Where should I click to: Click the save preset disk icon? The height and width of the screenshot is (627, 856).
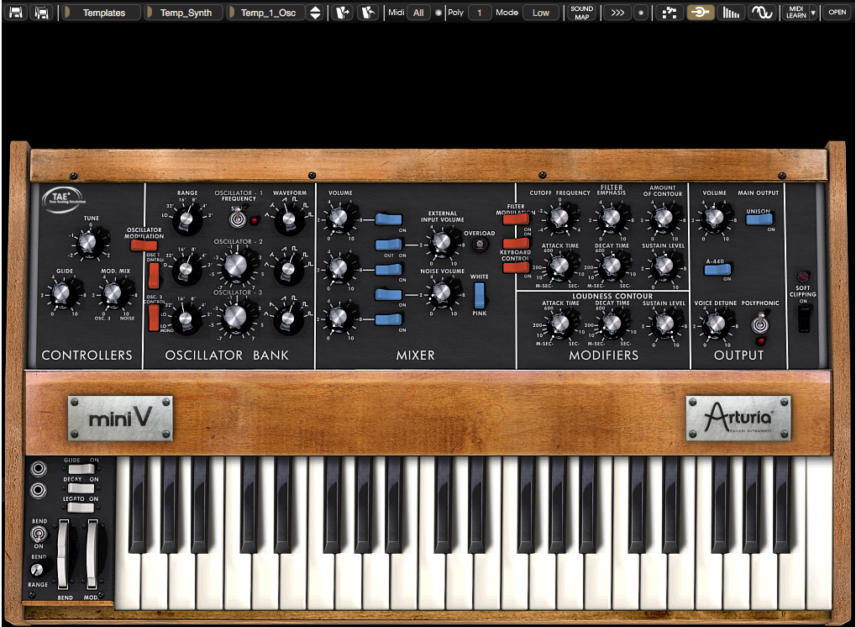[16, 12]
